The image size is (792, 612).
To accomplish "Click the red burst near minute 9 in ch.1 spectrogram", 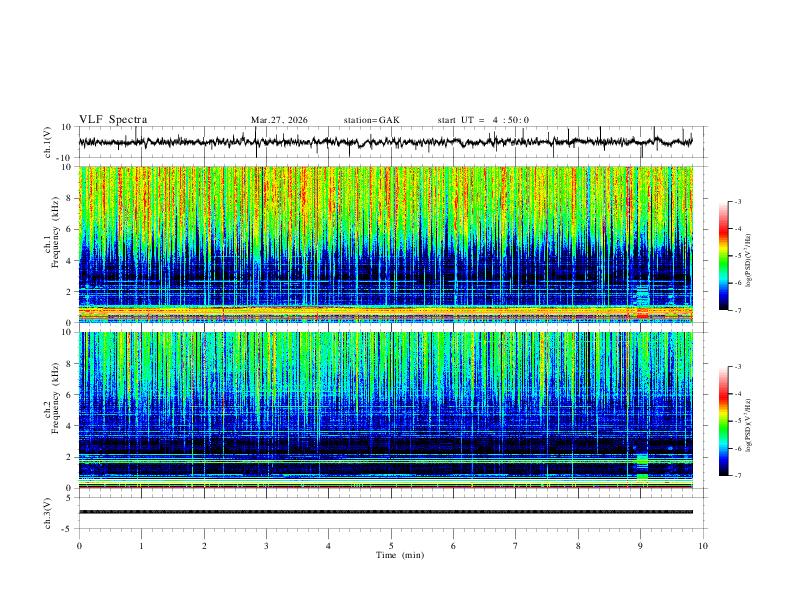I will 642,313.
